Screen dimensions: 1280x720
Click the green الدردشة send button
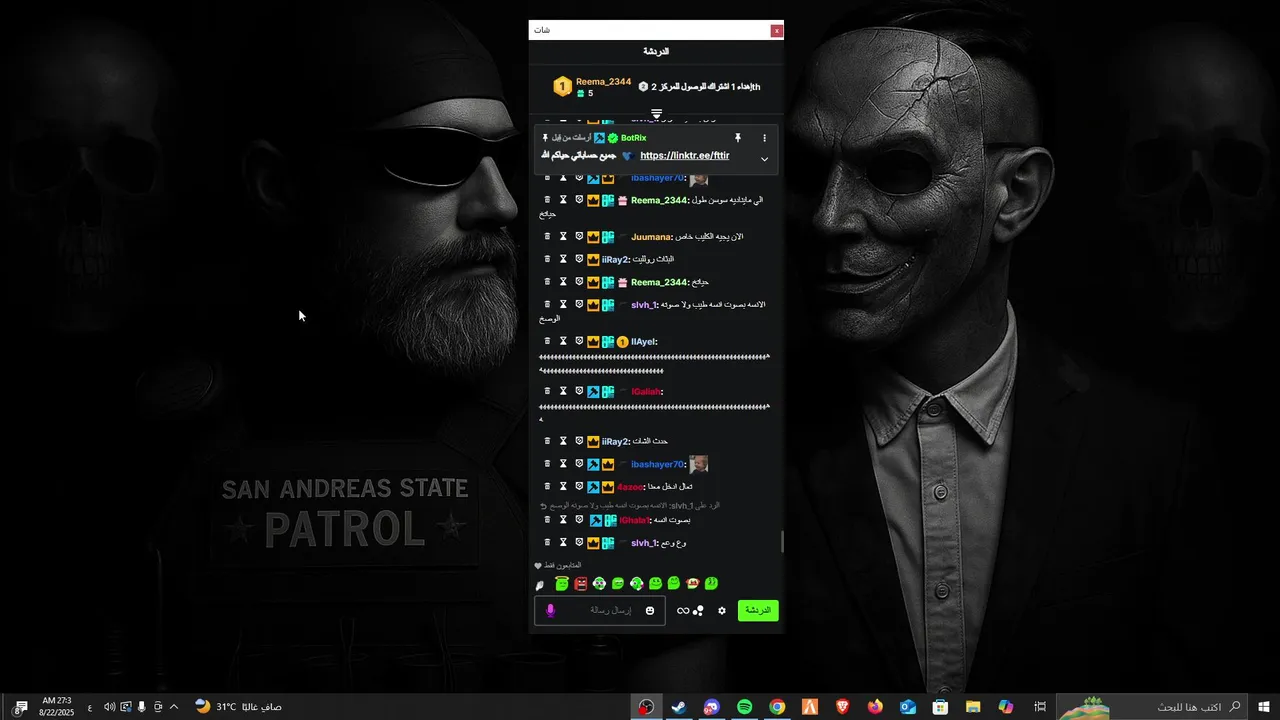point(758,610)
